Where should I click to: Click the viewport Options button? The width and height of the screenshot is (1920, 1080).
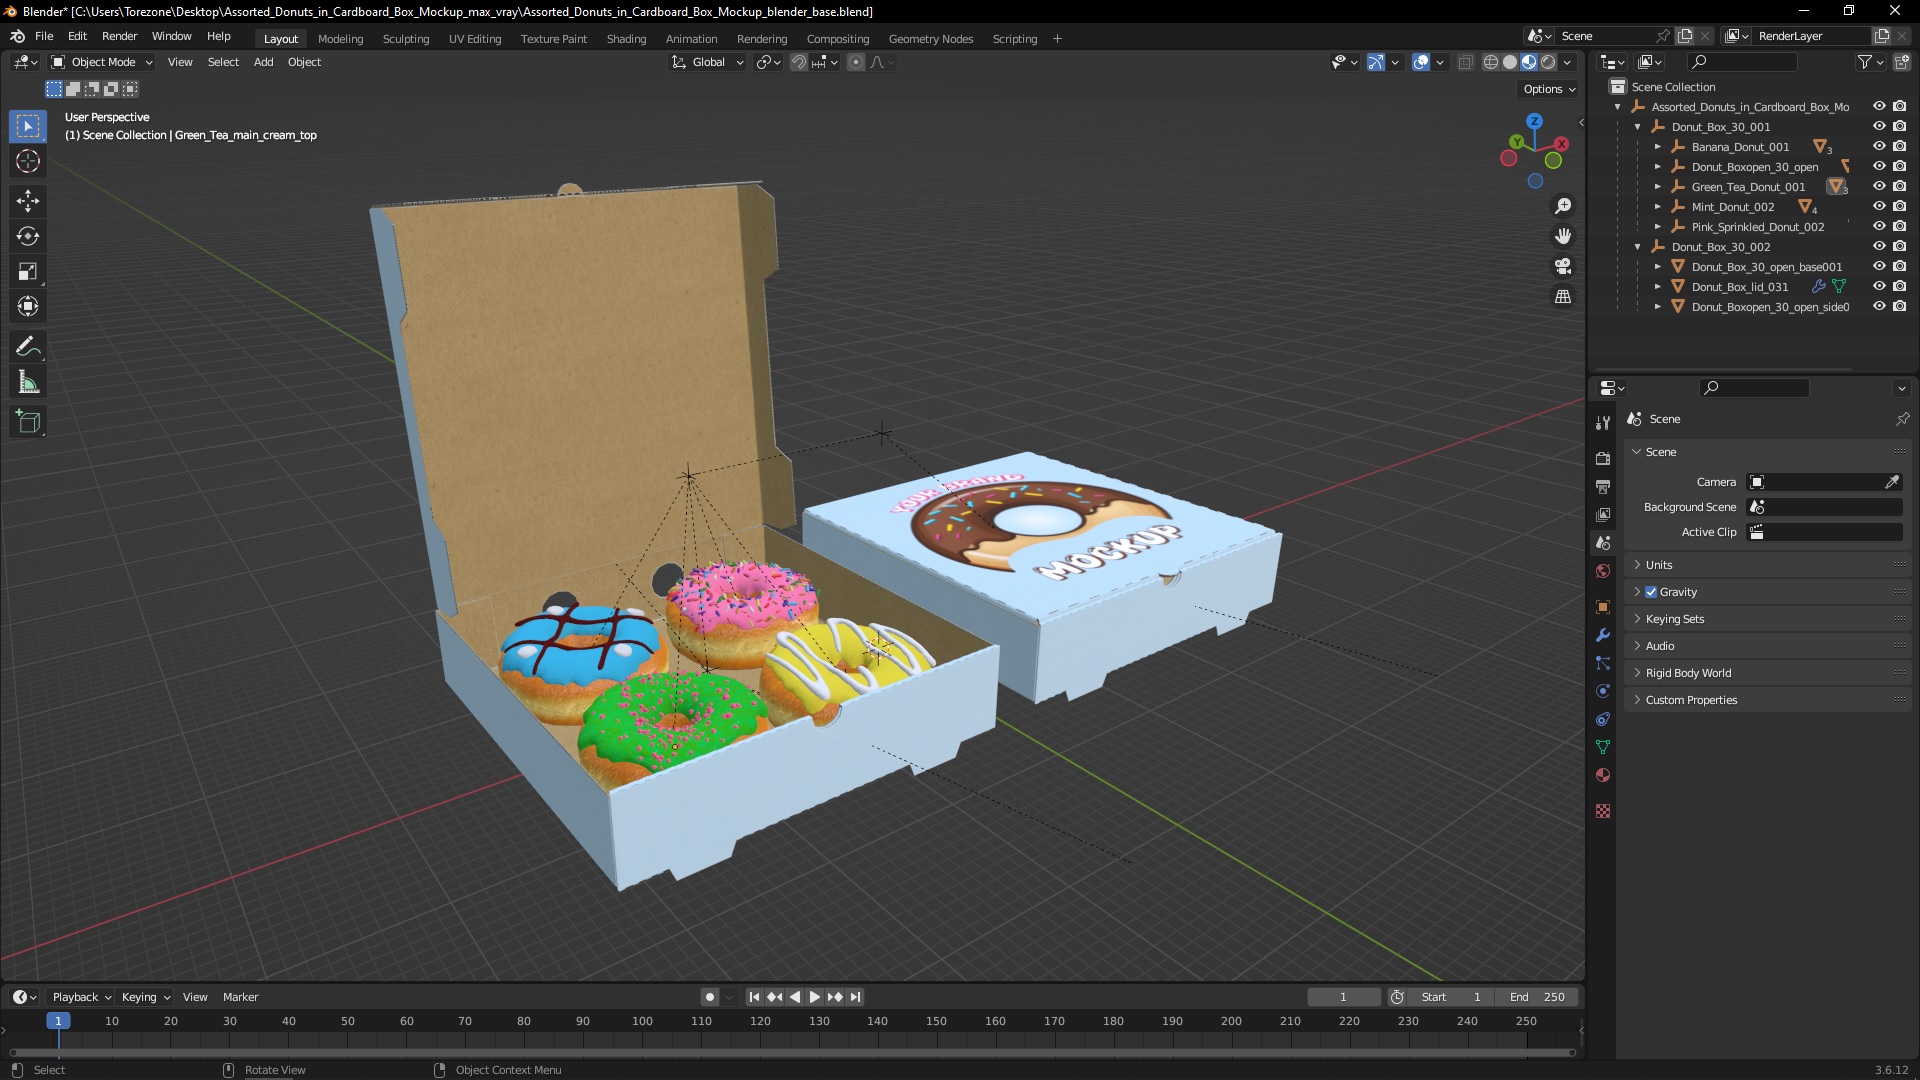pos(1548,89)
